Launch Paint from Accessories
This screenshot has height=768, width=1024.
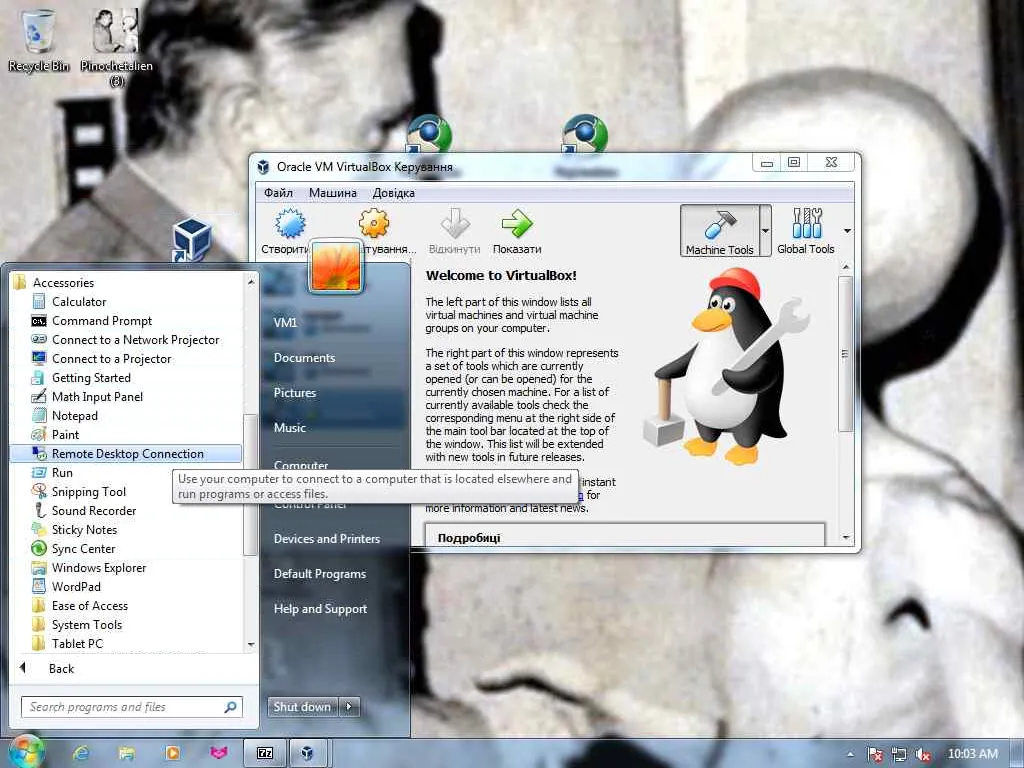[x=65, y=434]
